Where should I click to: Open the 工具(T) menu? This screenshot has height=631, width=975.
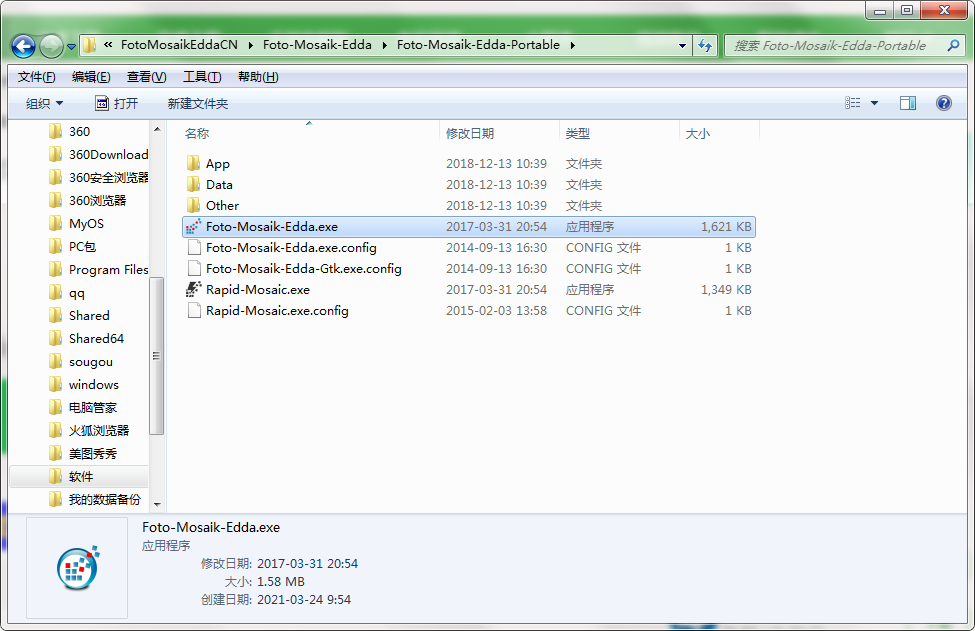201,77
